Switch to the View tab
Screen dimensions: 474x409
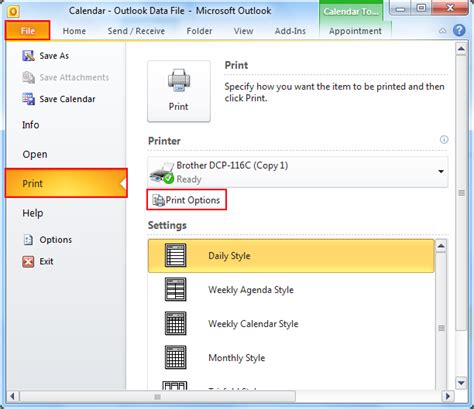(243, 31)
